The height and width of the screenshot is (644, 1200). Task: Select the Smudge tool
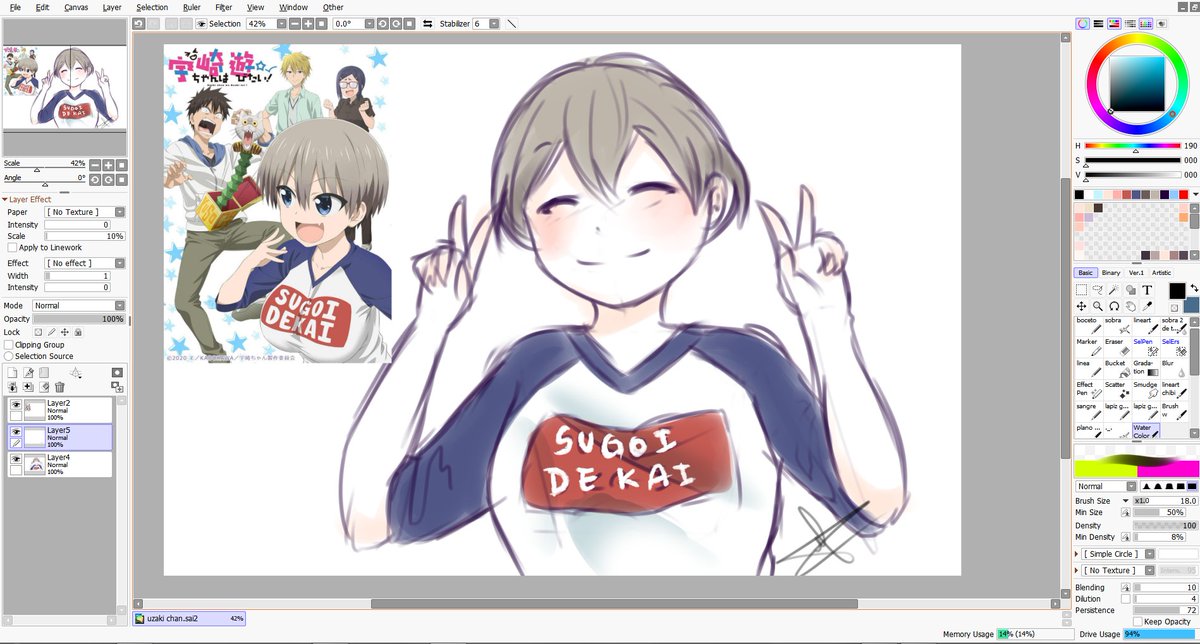[1145, 391]
